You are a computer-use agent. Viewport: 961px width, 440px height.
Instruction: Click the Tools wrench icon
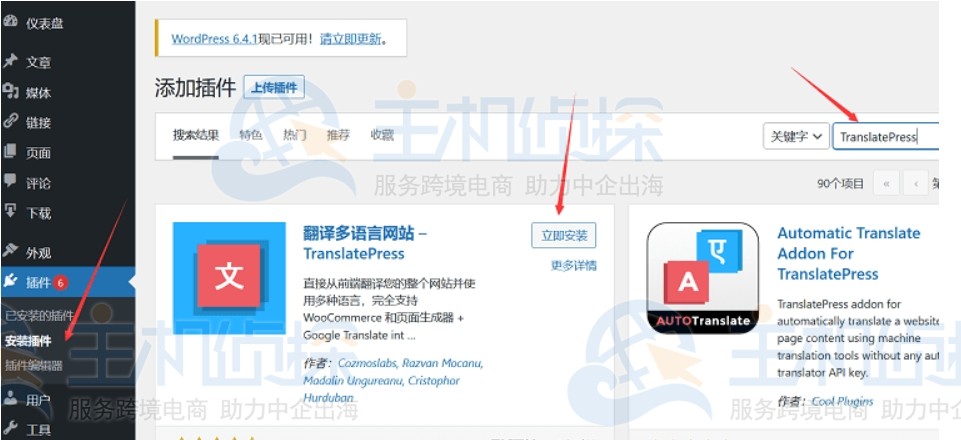click(x=10, y=428)
